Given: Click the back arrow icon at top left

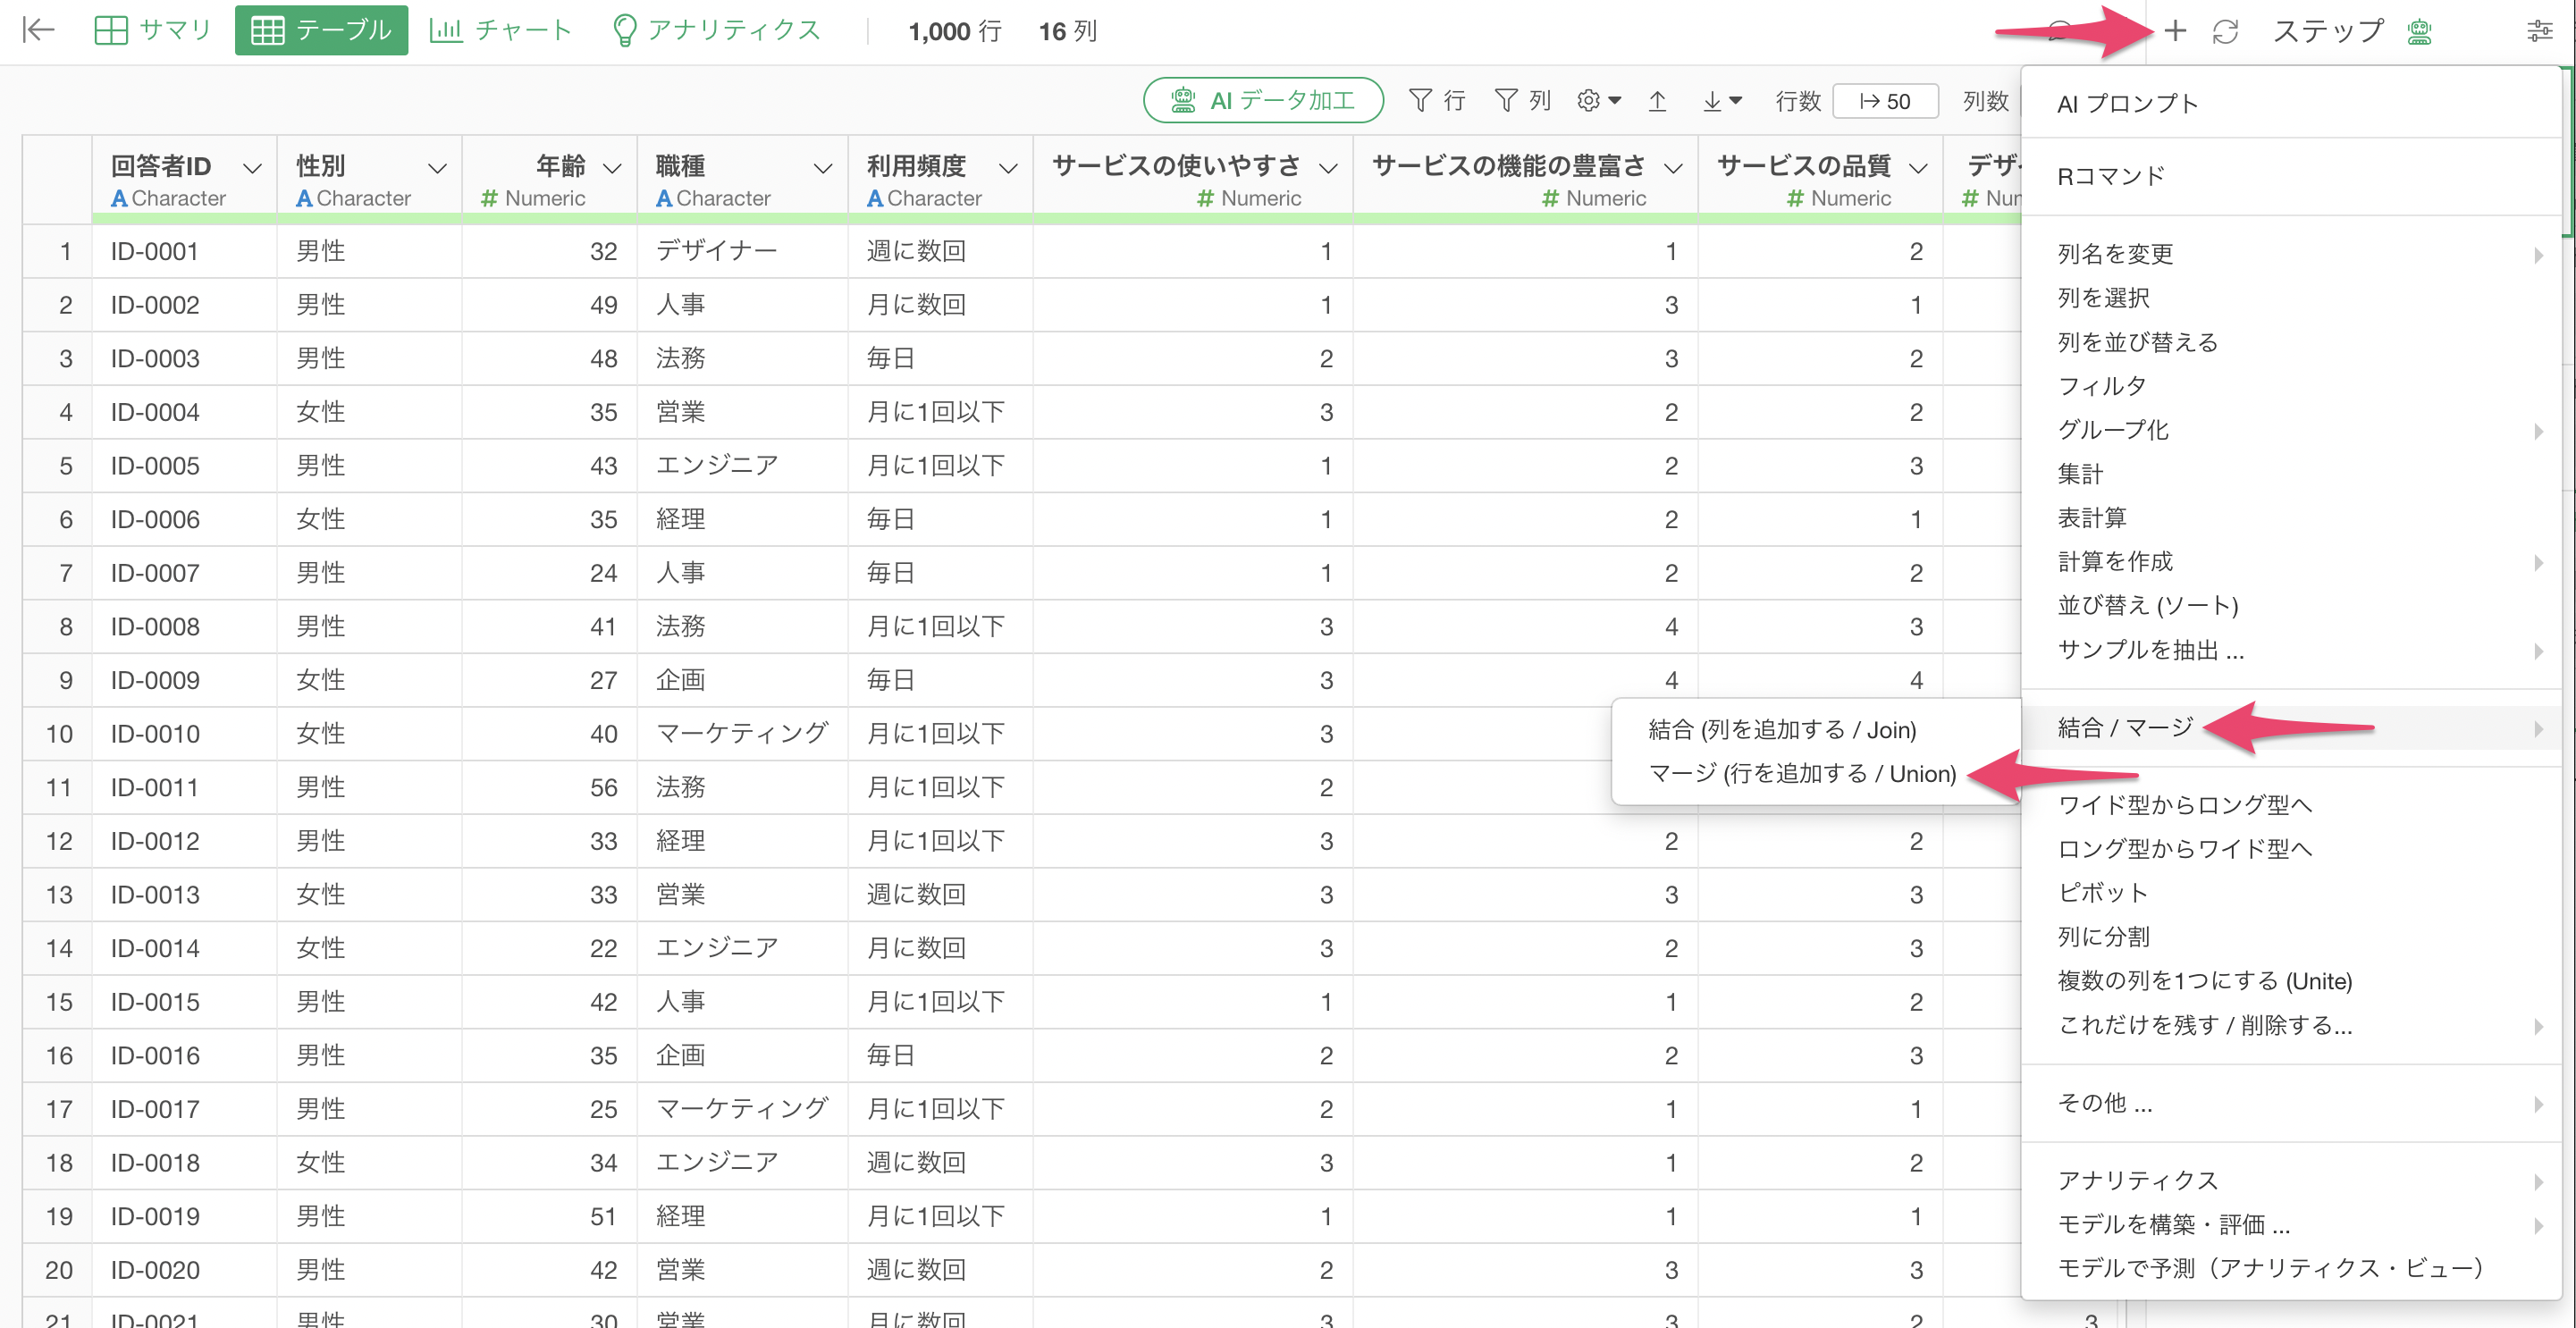Looking at the screenshot, I should click(38, 30).
